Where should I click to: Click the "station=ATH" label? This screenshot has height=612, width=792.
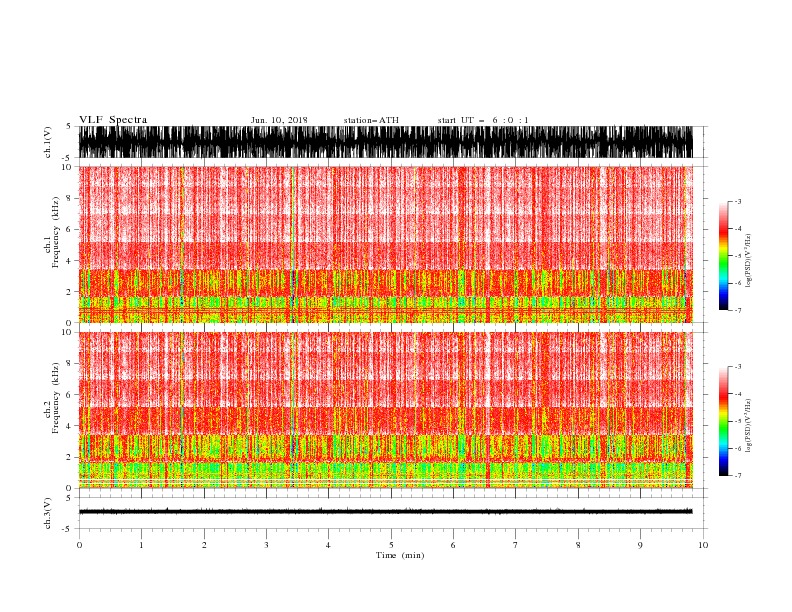371,120
